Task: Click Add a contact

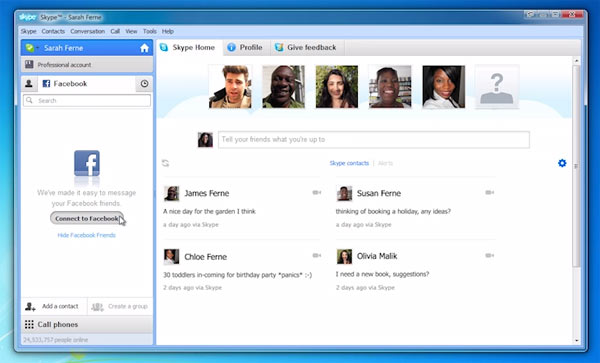Action: [x=54, y=306]
